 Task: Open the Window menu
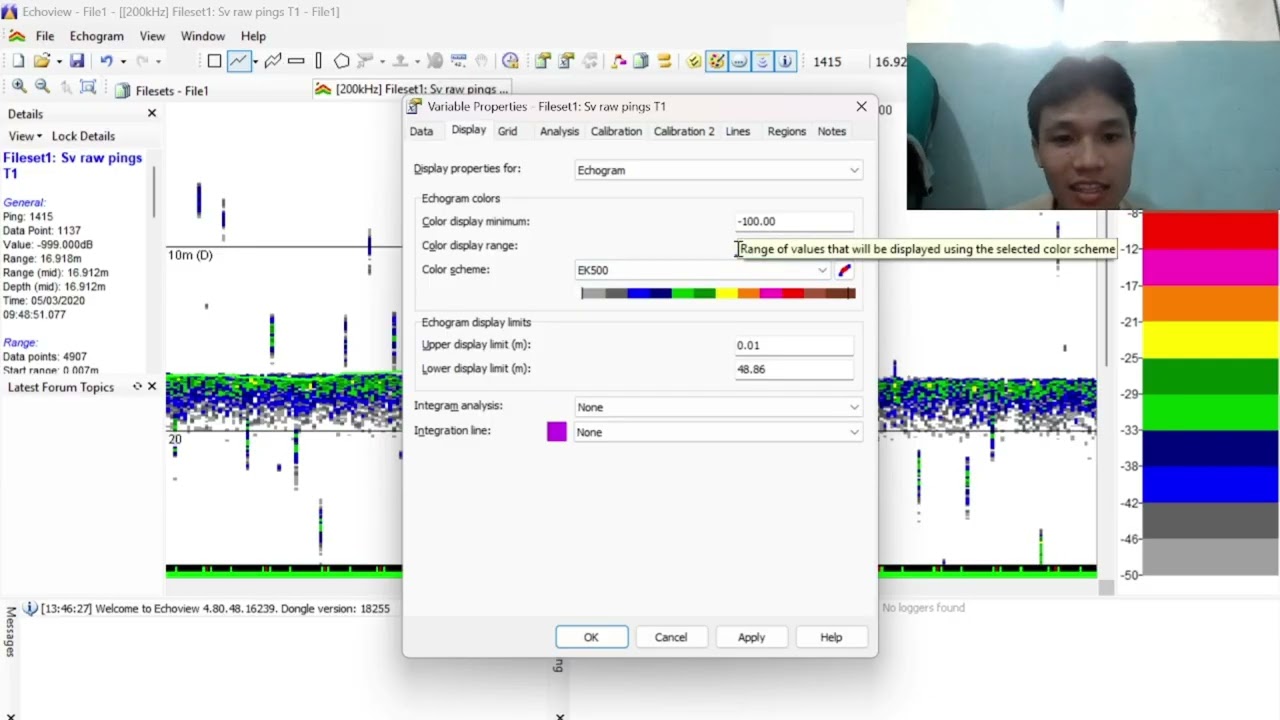203,36
